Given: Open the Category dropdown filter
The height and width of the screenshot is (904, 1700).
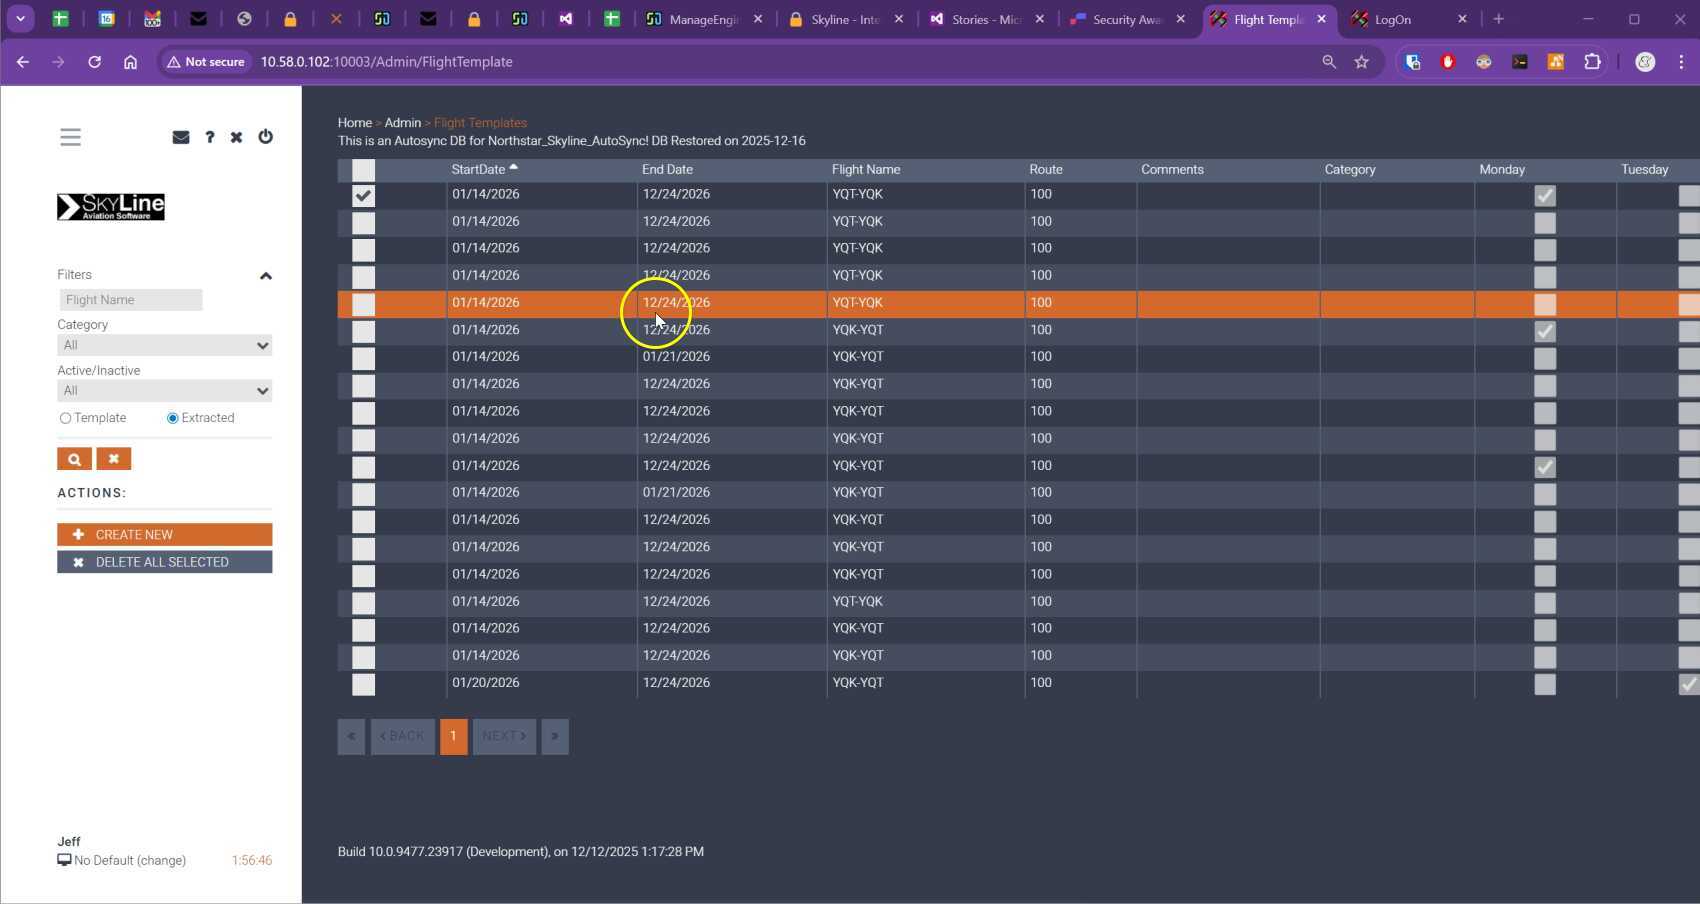Looking at the screenshot, I should tap(164, 346).
